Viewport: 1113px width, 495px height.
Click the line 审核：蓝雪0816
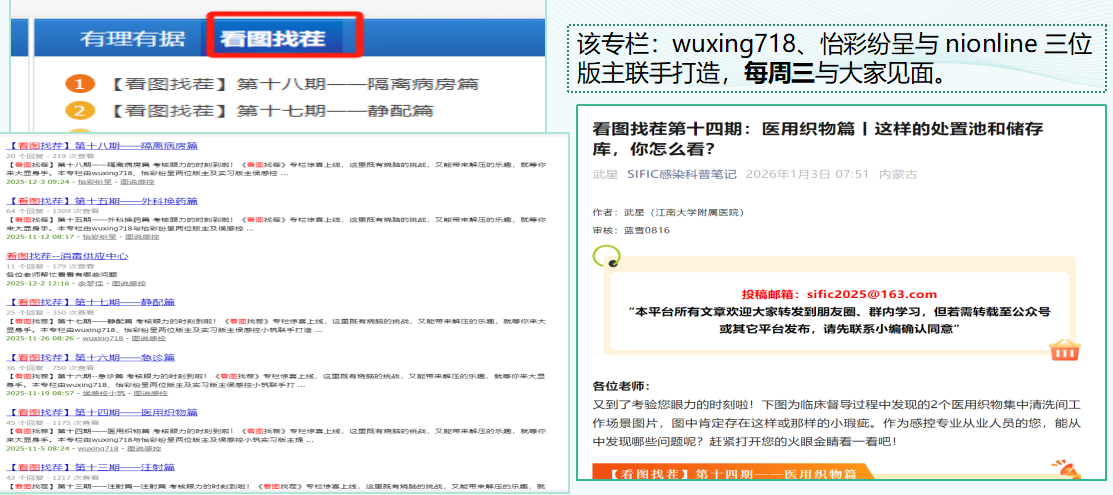pyautogui.click(x=632, y=230)
